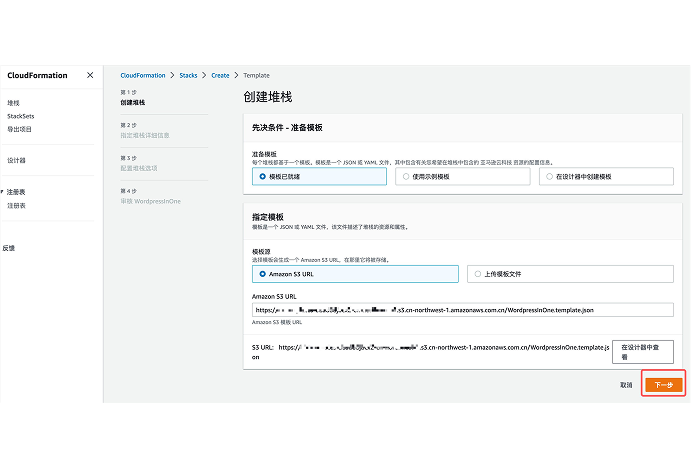Click the orange 下一步 button
This screenshot has height=469, width=691.
pos(662,384)
